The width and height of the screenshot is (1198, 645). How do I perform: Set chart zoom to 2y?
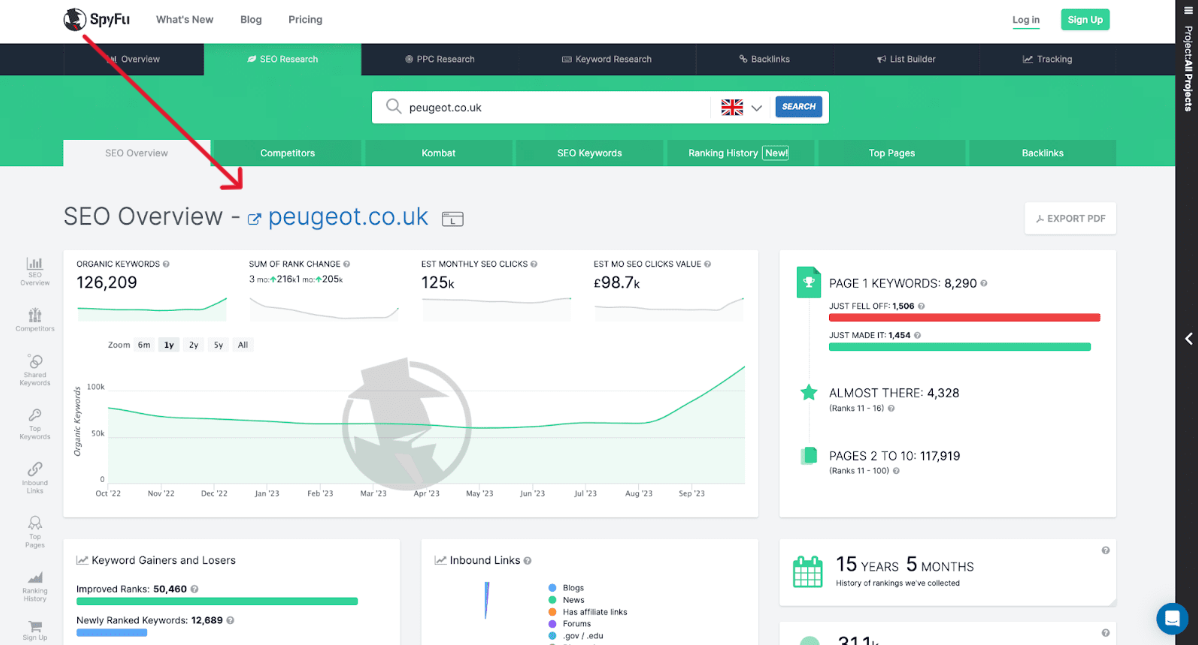(193, 345)
